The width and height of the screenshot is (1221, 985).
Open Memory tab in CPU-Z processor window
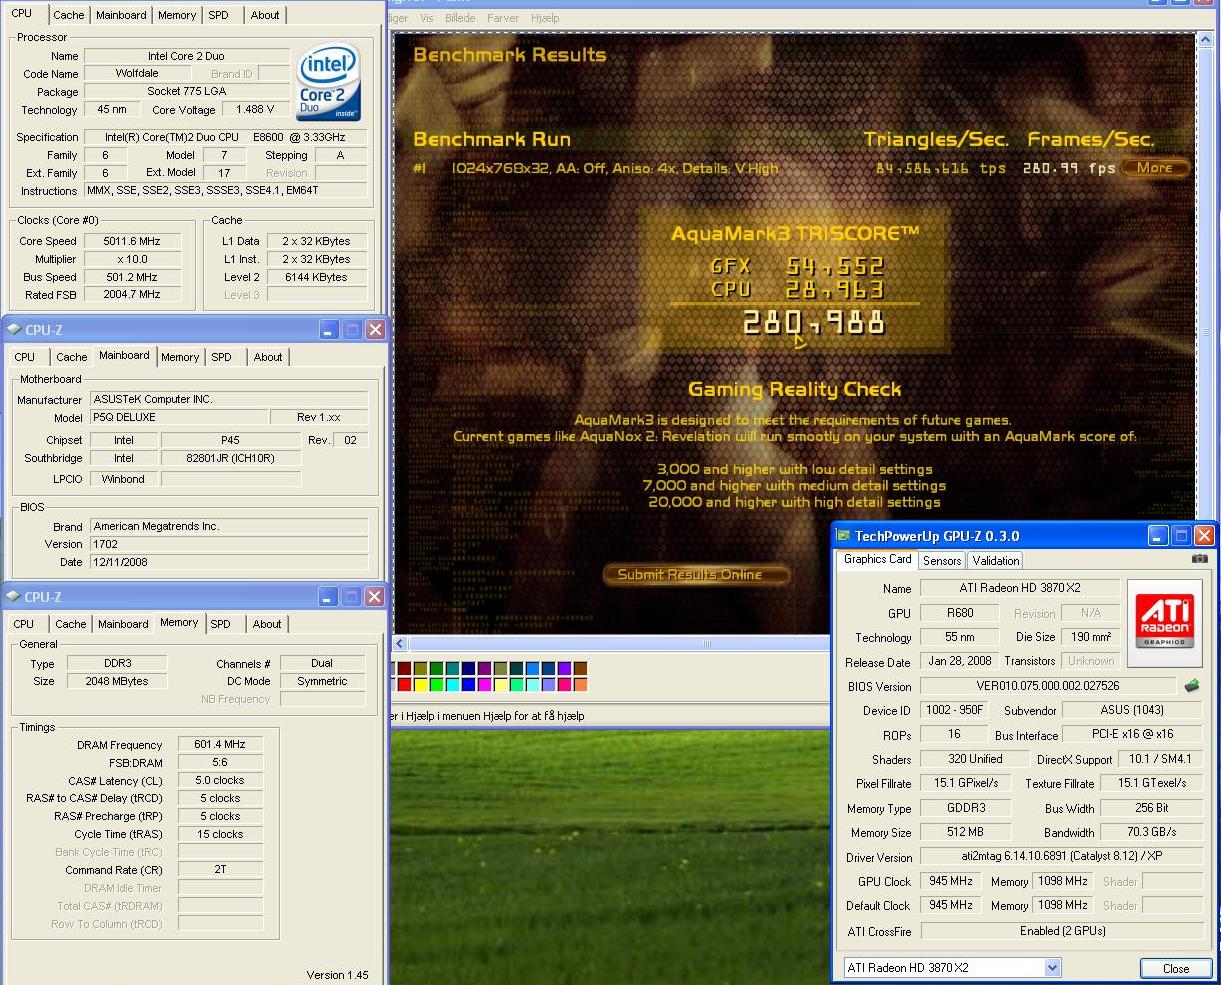[177, 15]
